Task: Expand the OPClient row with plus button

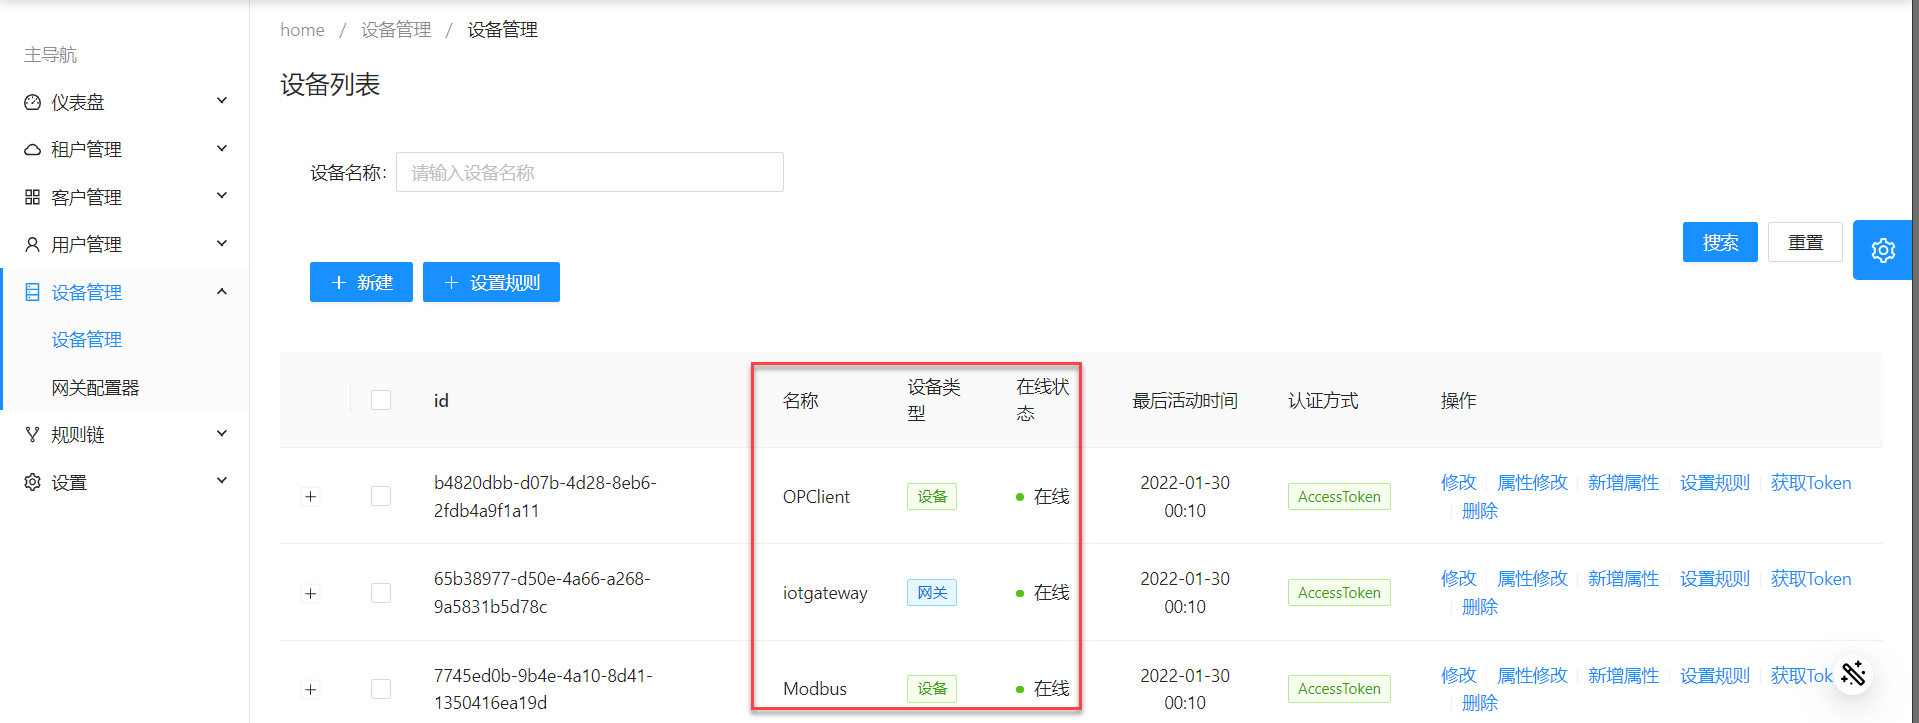Action: 311,497
